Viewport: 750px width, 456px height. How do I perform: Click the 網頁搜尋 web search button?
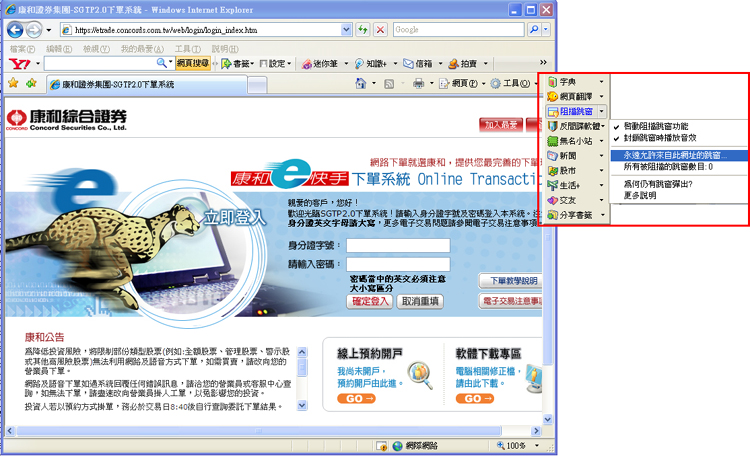[x=193, y=63]
